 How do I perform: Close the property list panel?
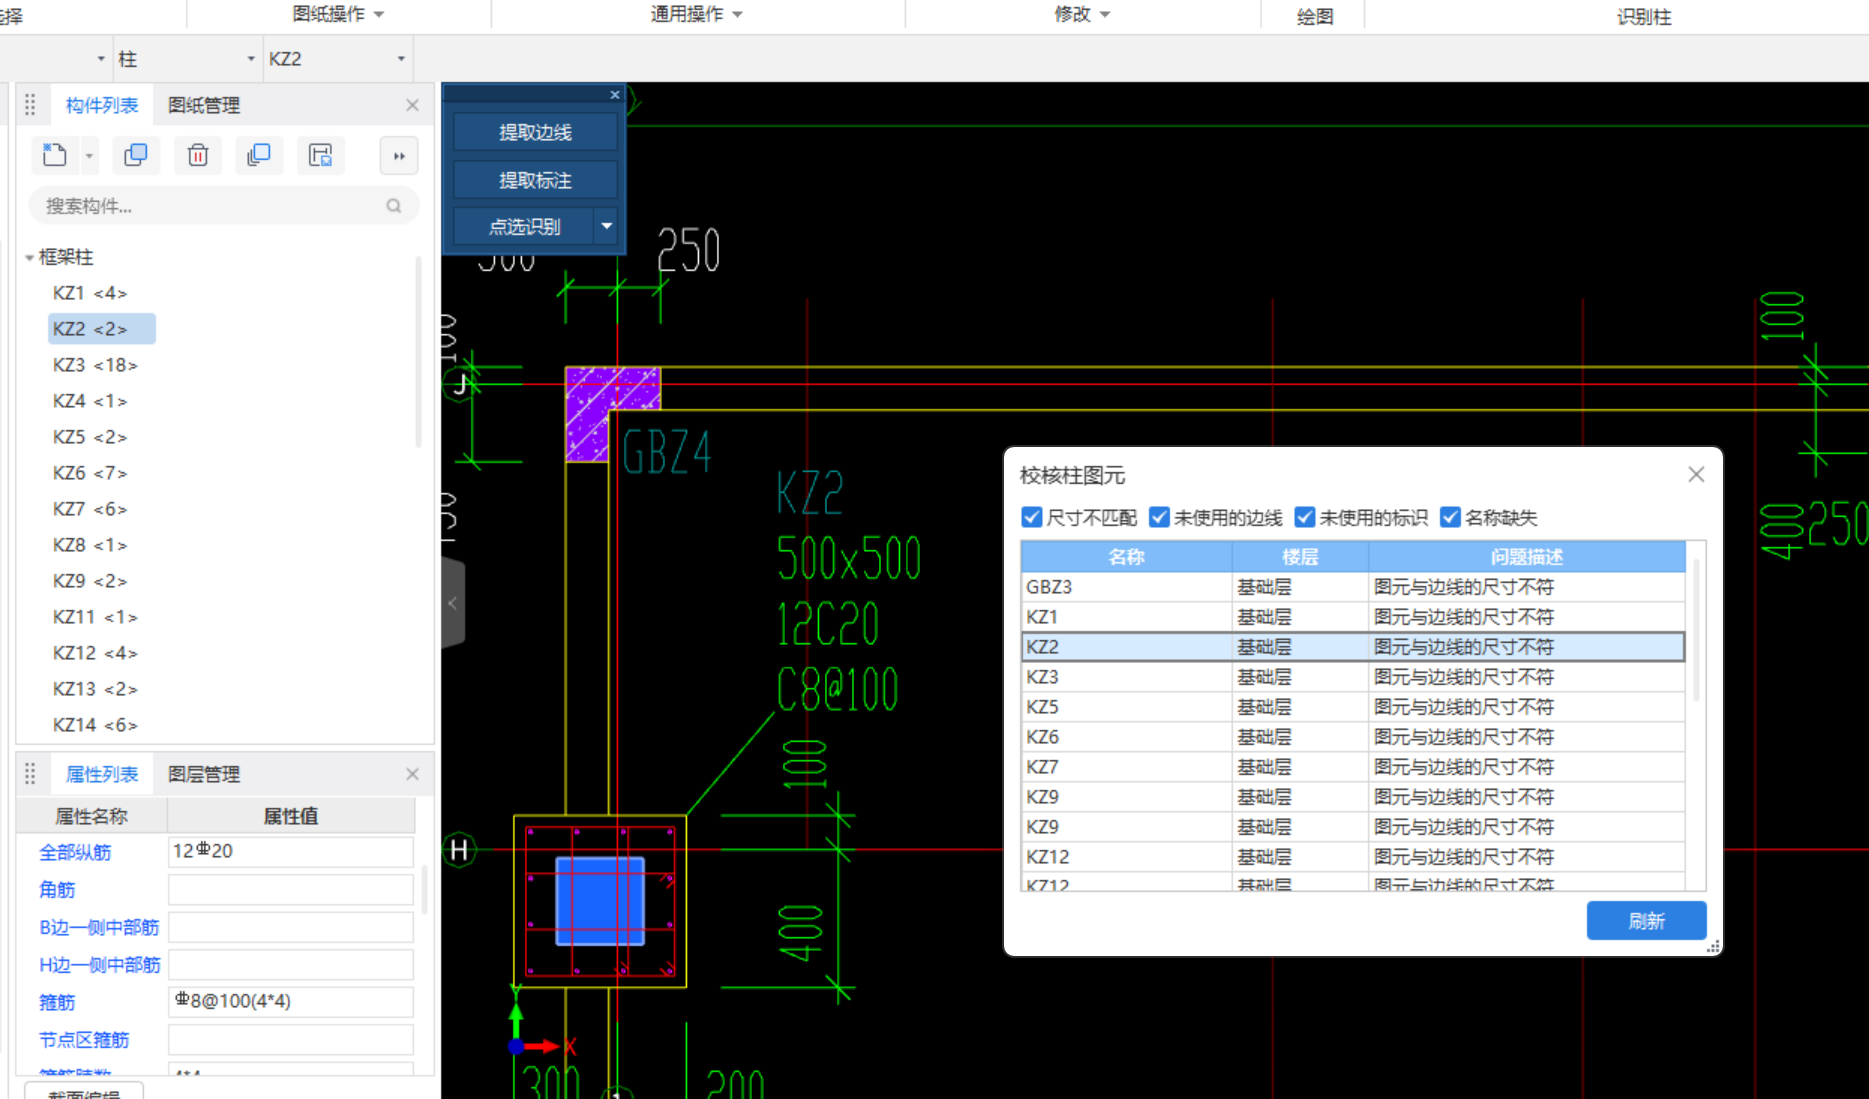(412, 774)
